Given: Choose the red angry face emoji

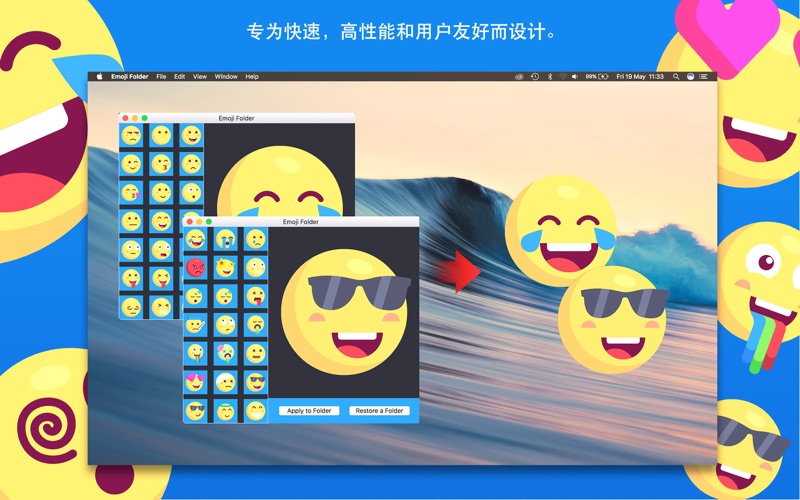Looking at the screenshot, I should click(195, 267).
